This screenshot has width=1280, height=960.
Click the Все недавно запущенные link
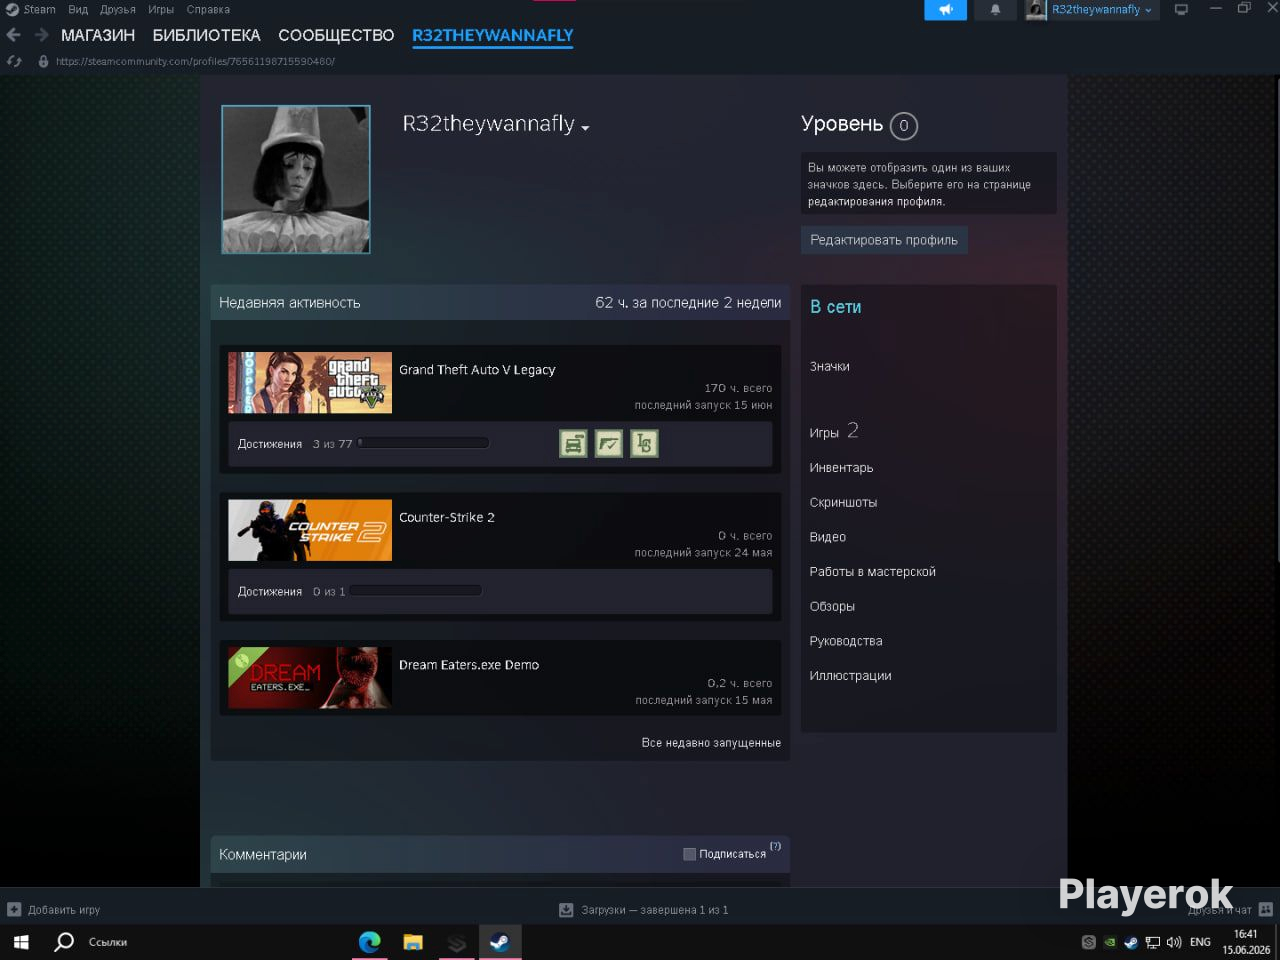(x=711, y=743)
